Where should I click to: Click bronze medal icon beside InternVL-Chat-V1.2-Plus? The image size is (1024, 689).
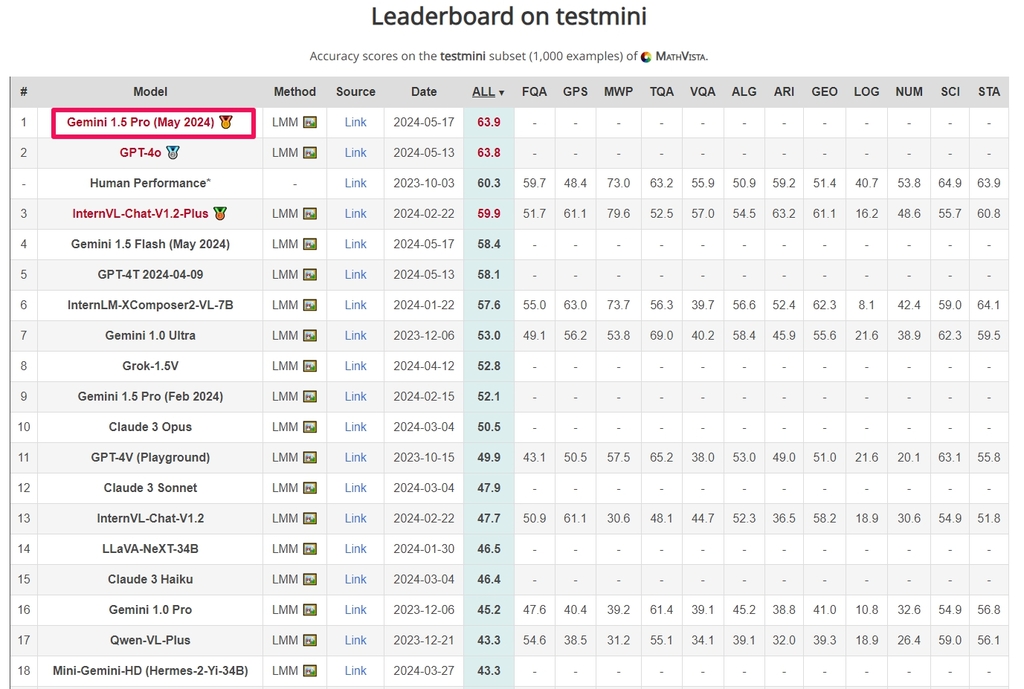click(220, 214)
